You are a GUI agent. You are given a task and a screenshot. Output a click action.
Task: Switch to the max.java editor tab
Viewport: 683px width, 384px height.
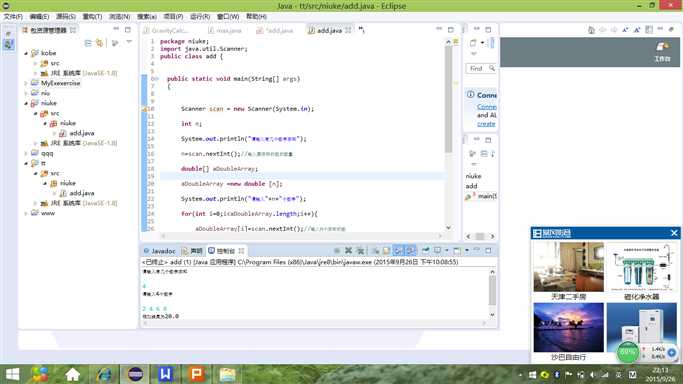pyautogui.click(x=225, y=30)
